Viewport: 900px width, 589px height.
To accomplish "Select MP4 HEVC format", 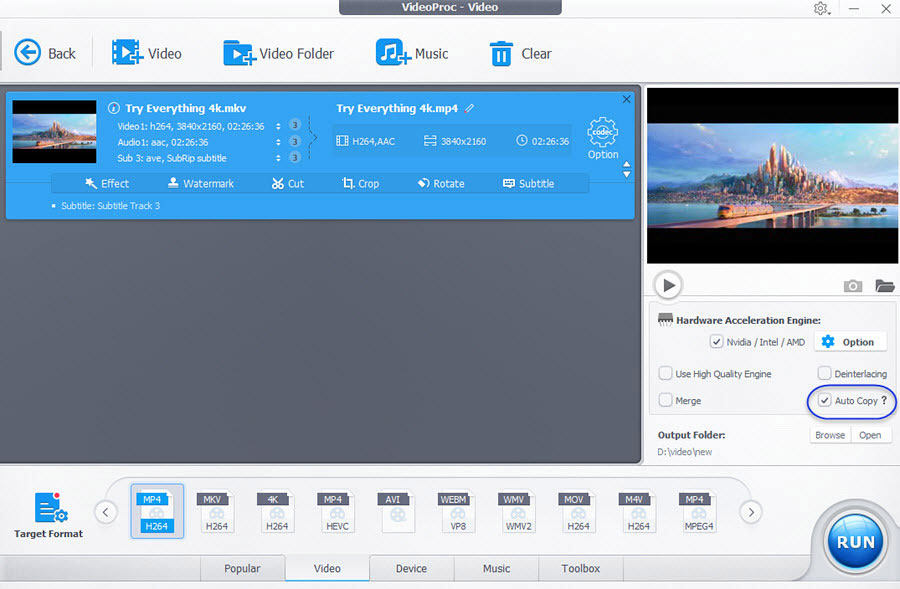I will point(337,511).
